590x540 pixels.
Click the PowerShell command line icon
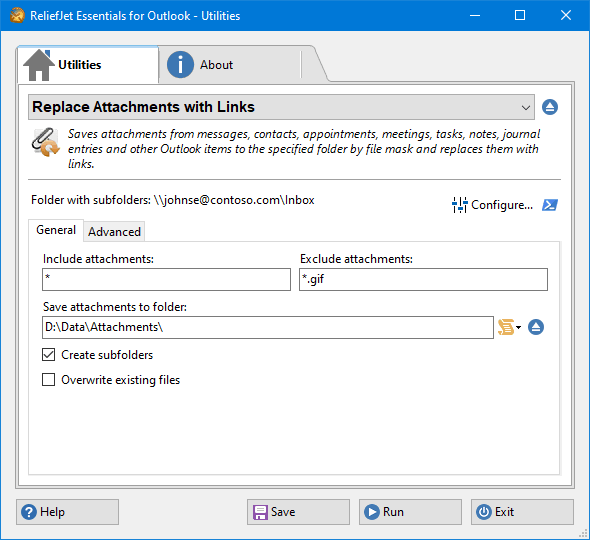(x=550, y=205)
